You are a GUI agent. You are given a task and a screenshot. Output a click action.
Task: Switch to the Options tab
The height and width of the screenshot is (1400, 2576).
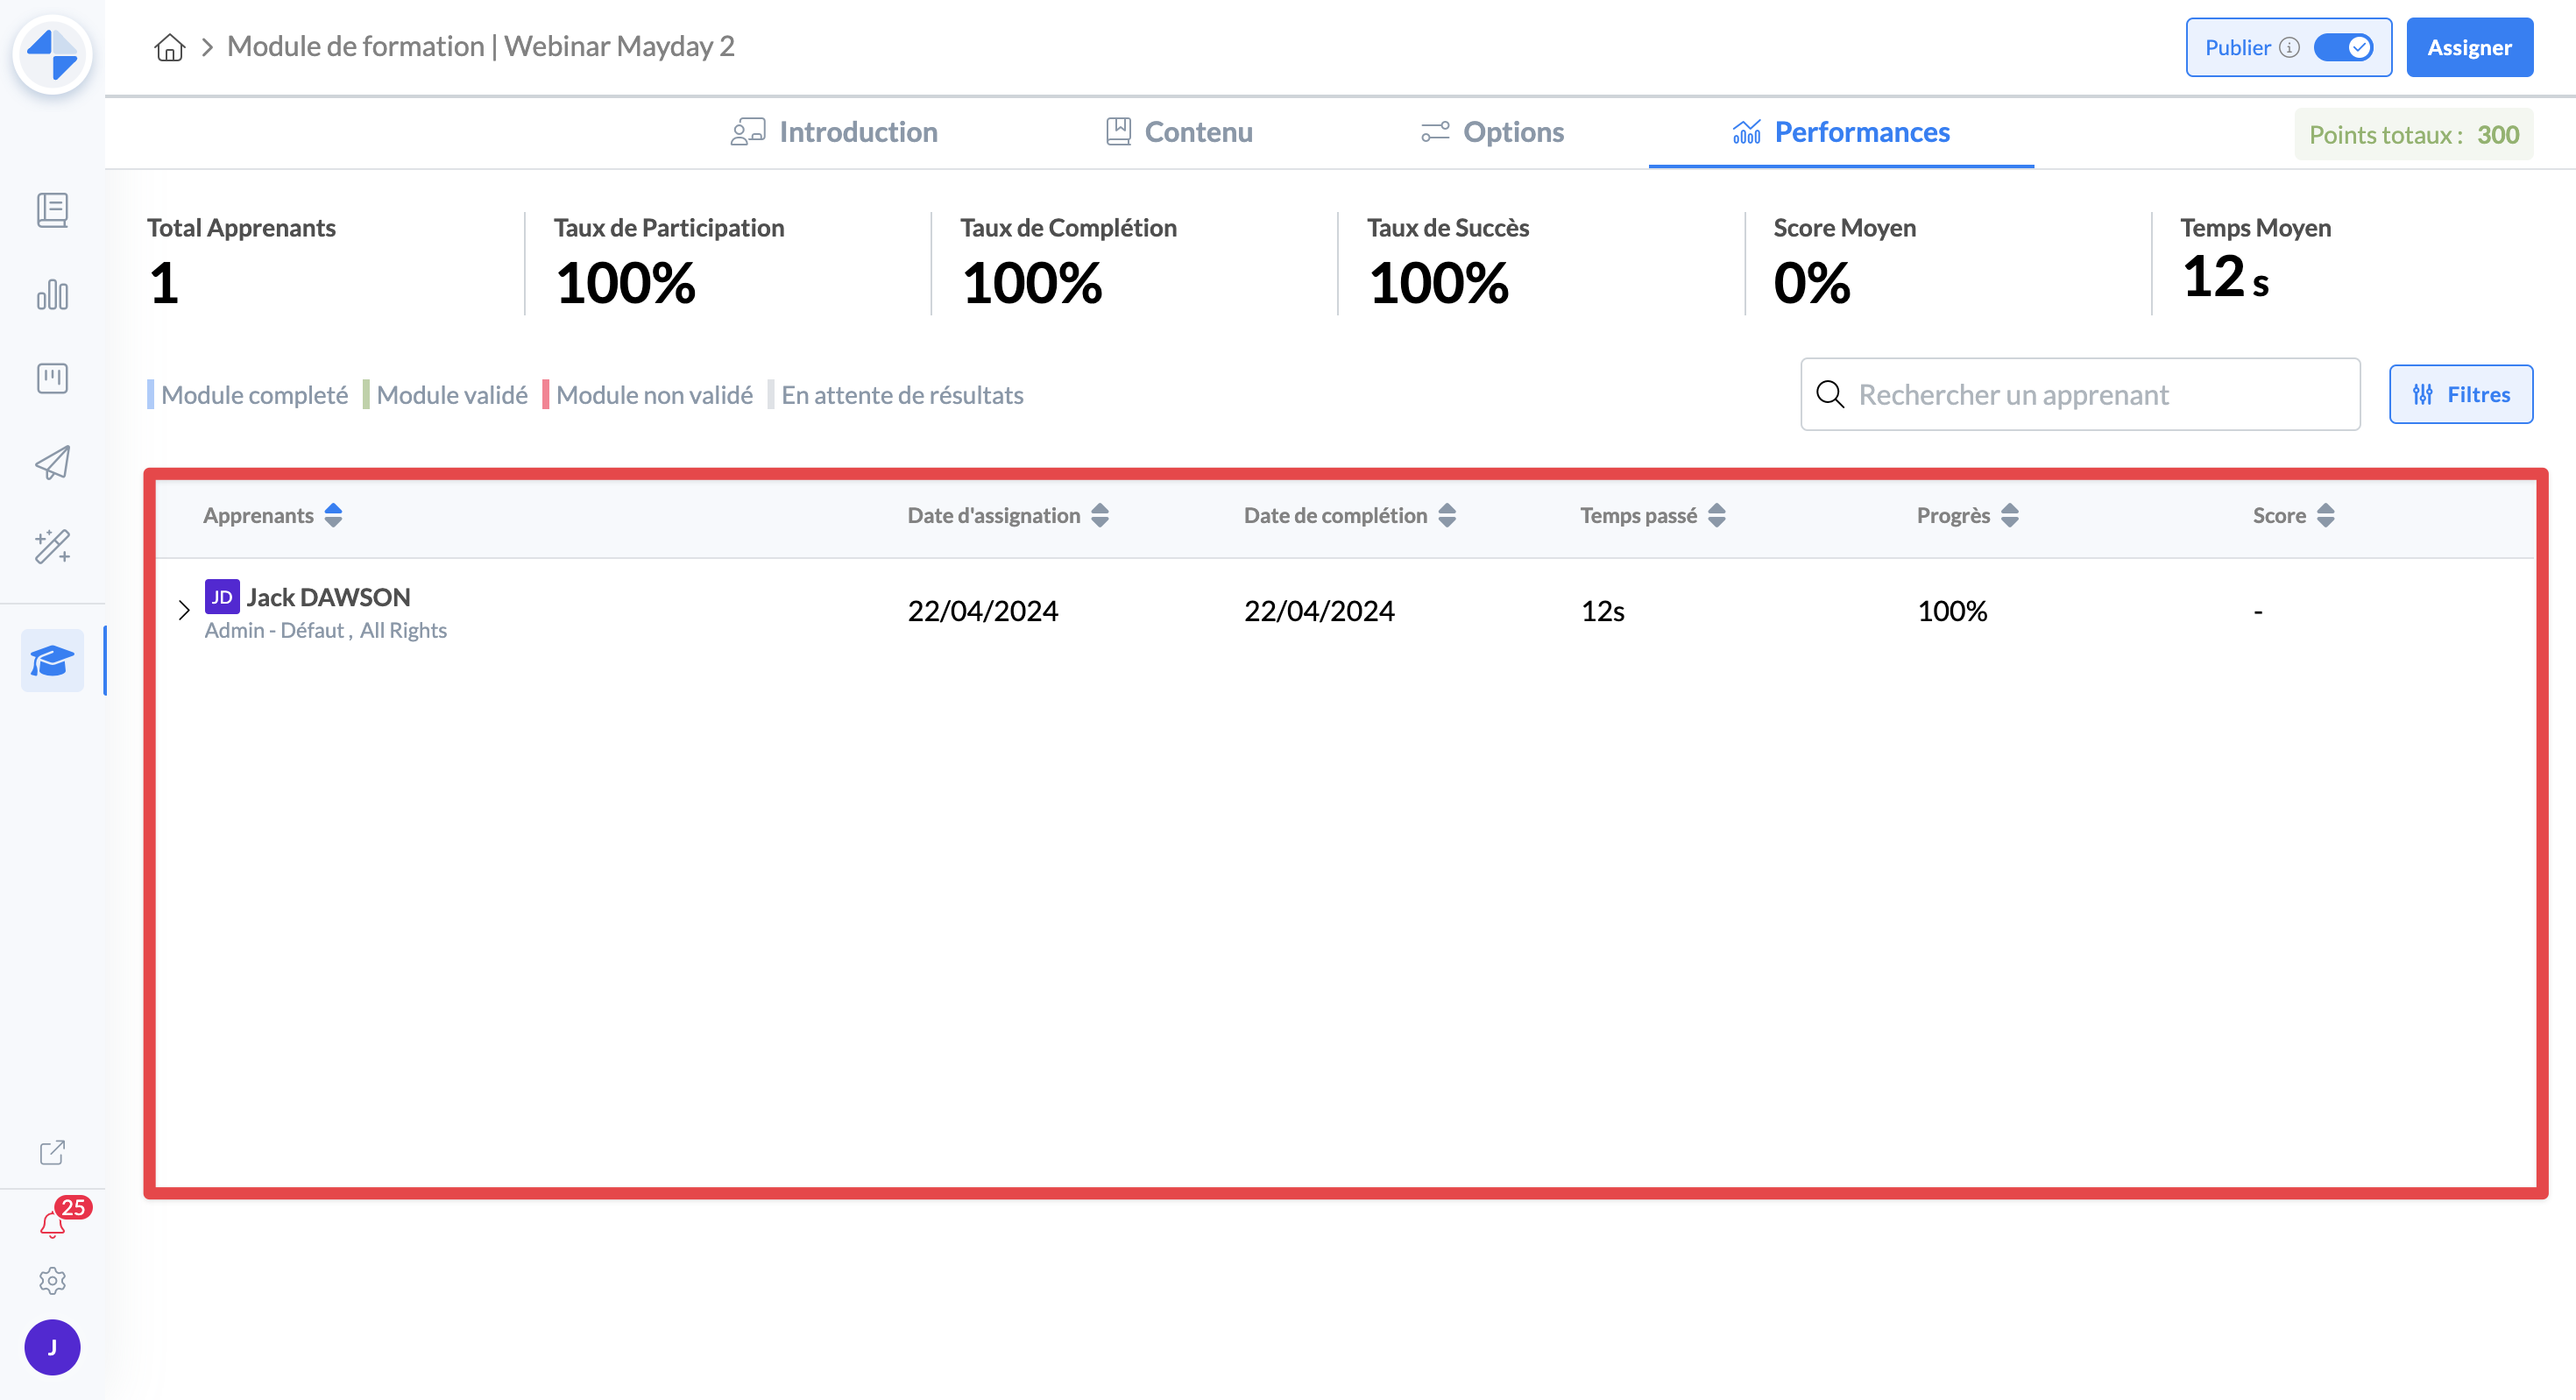[1492, 132]
